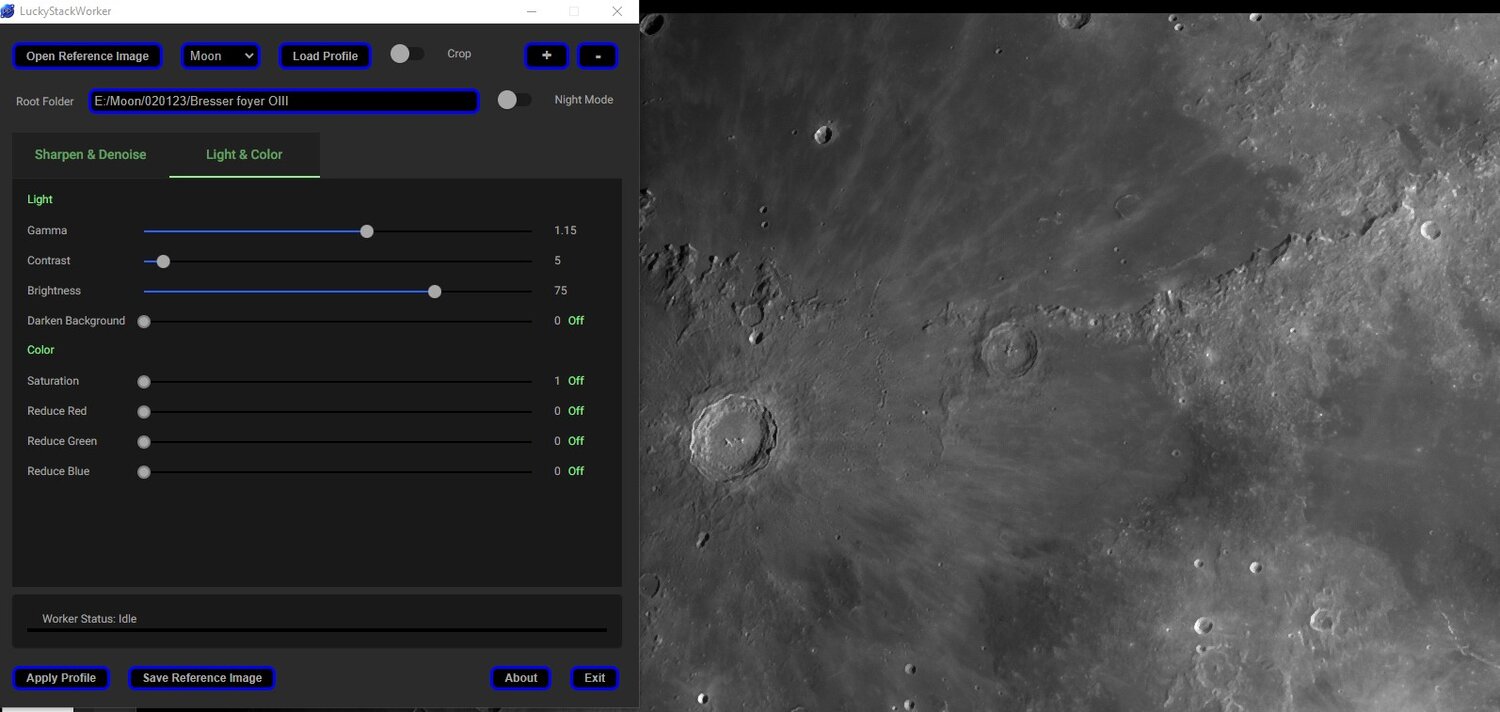
Task: Open the About dialog
Action: [x=521, y=678]
